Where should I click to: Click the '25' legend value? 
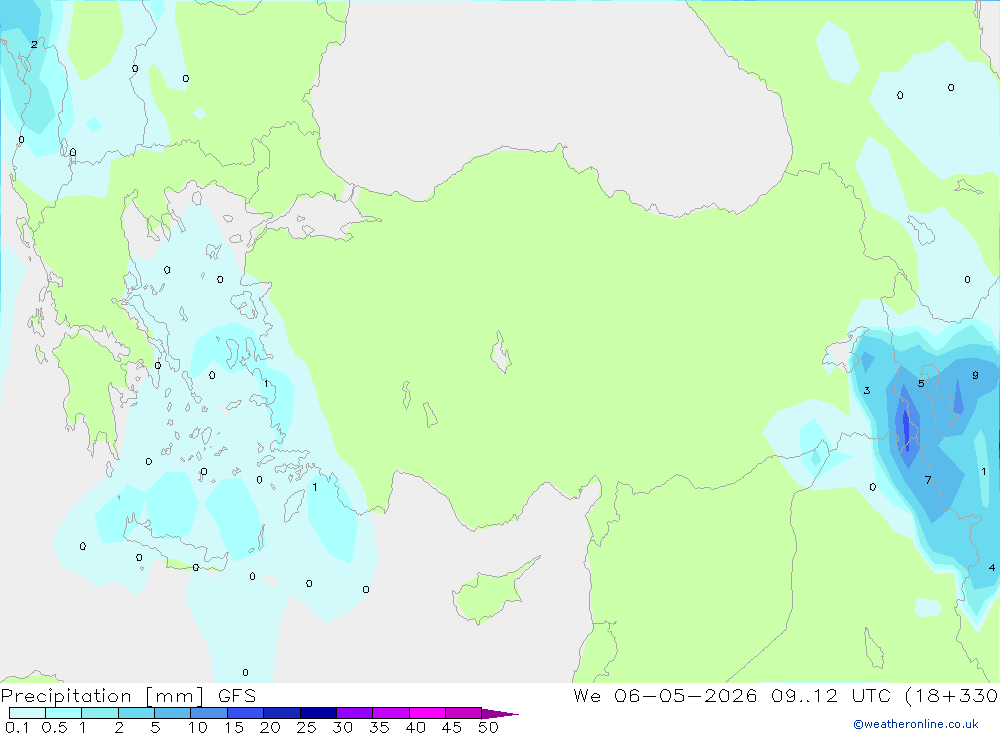click(306, 727)
